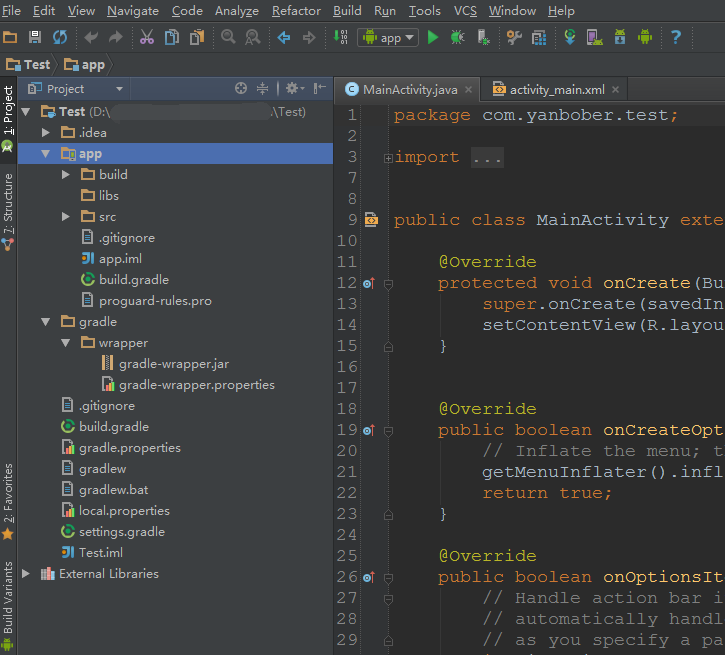Image resolution: width=725 pixels, height=655 pixels.
Task: Select gradle-wrapper.properties in the project tree
Action: click(x=196, y=385)
